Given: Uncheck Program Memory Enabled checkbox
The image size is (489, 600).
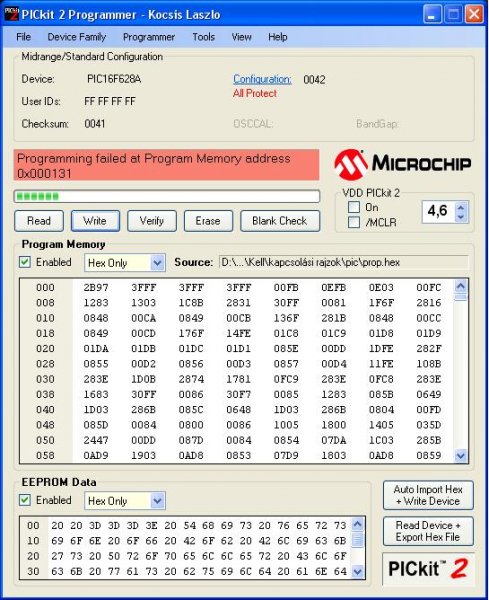Looking at the screenshot, I should pos(25,262).
